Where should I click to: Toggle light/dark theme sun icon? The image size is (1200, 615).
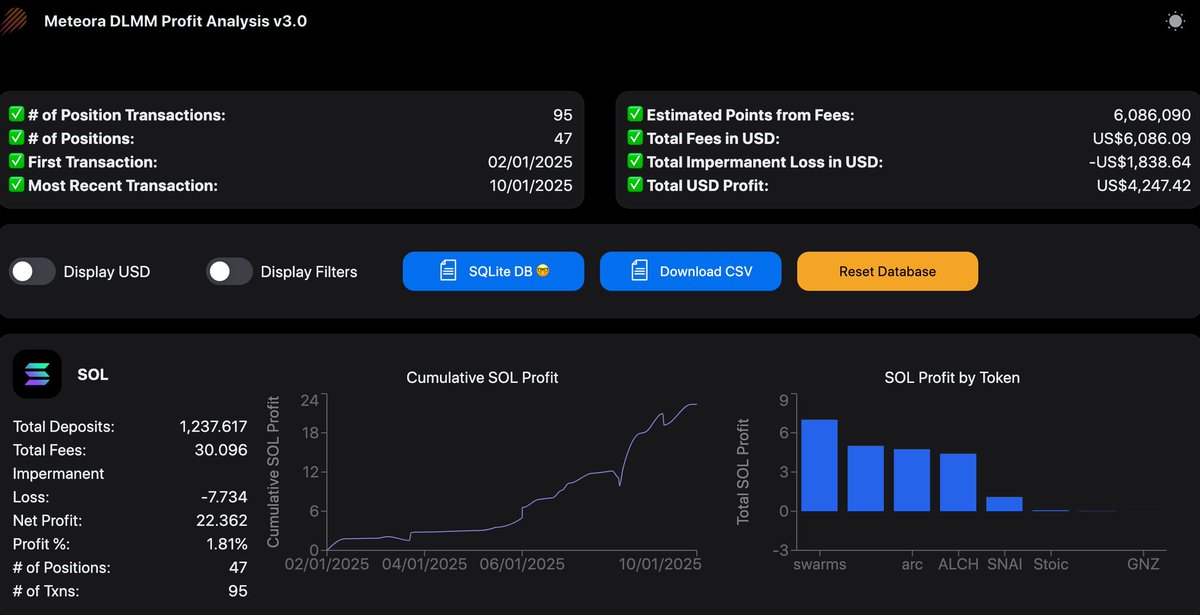coord(1175,21)
